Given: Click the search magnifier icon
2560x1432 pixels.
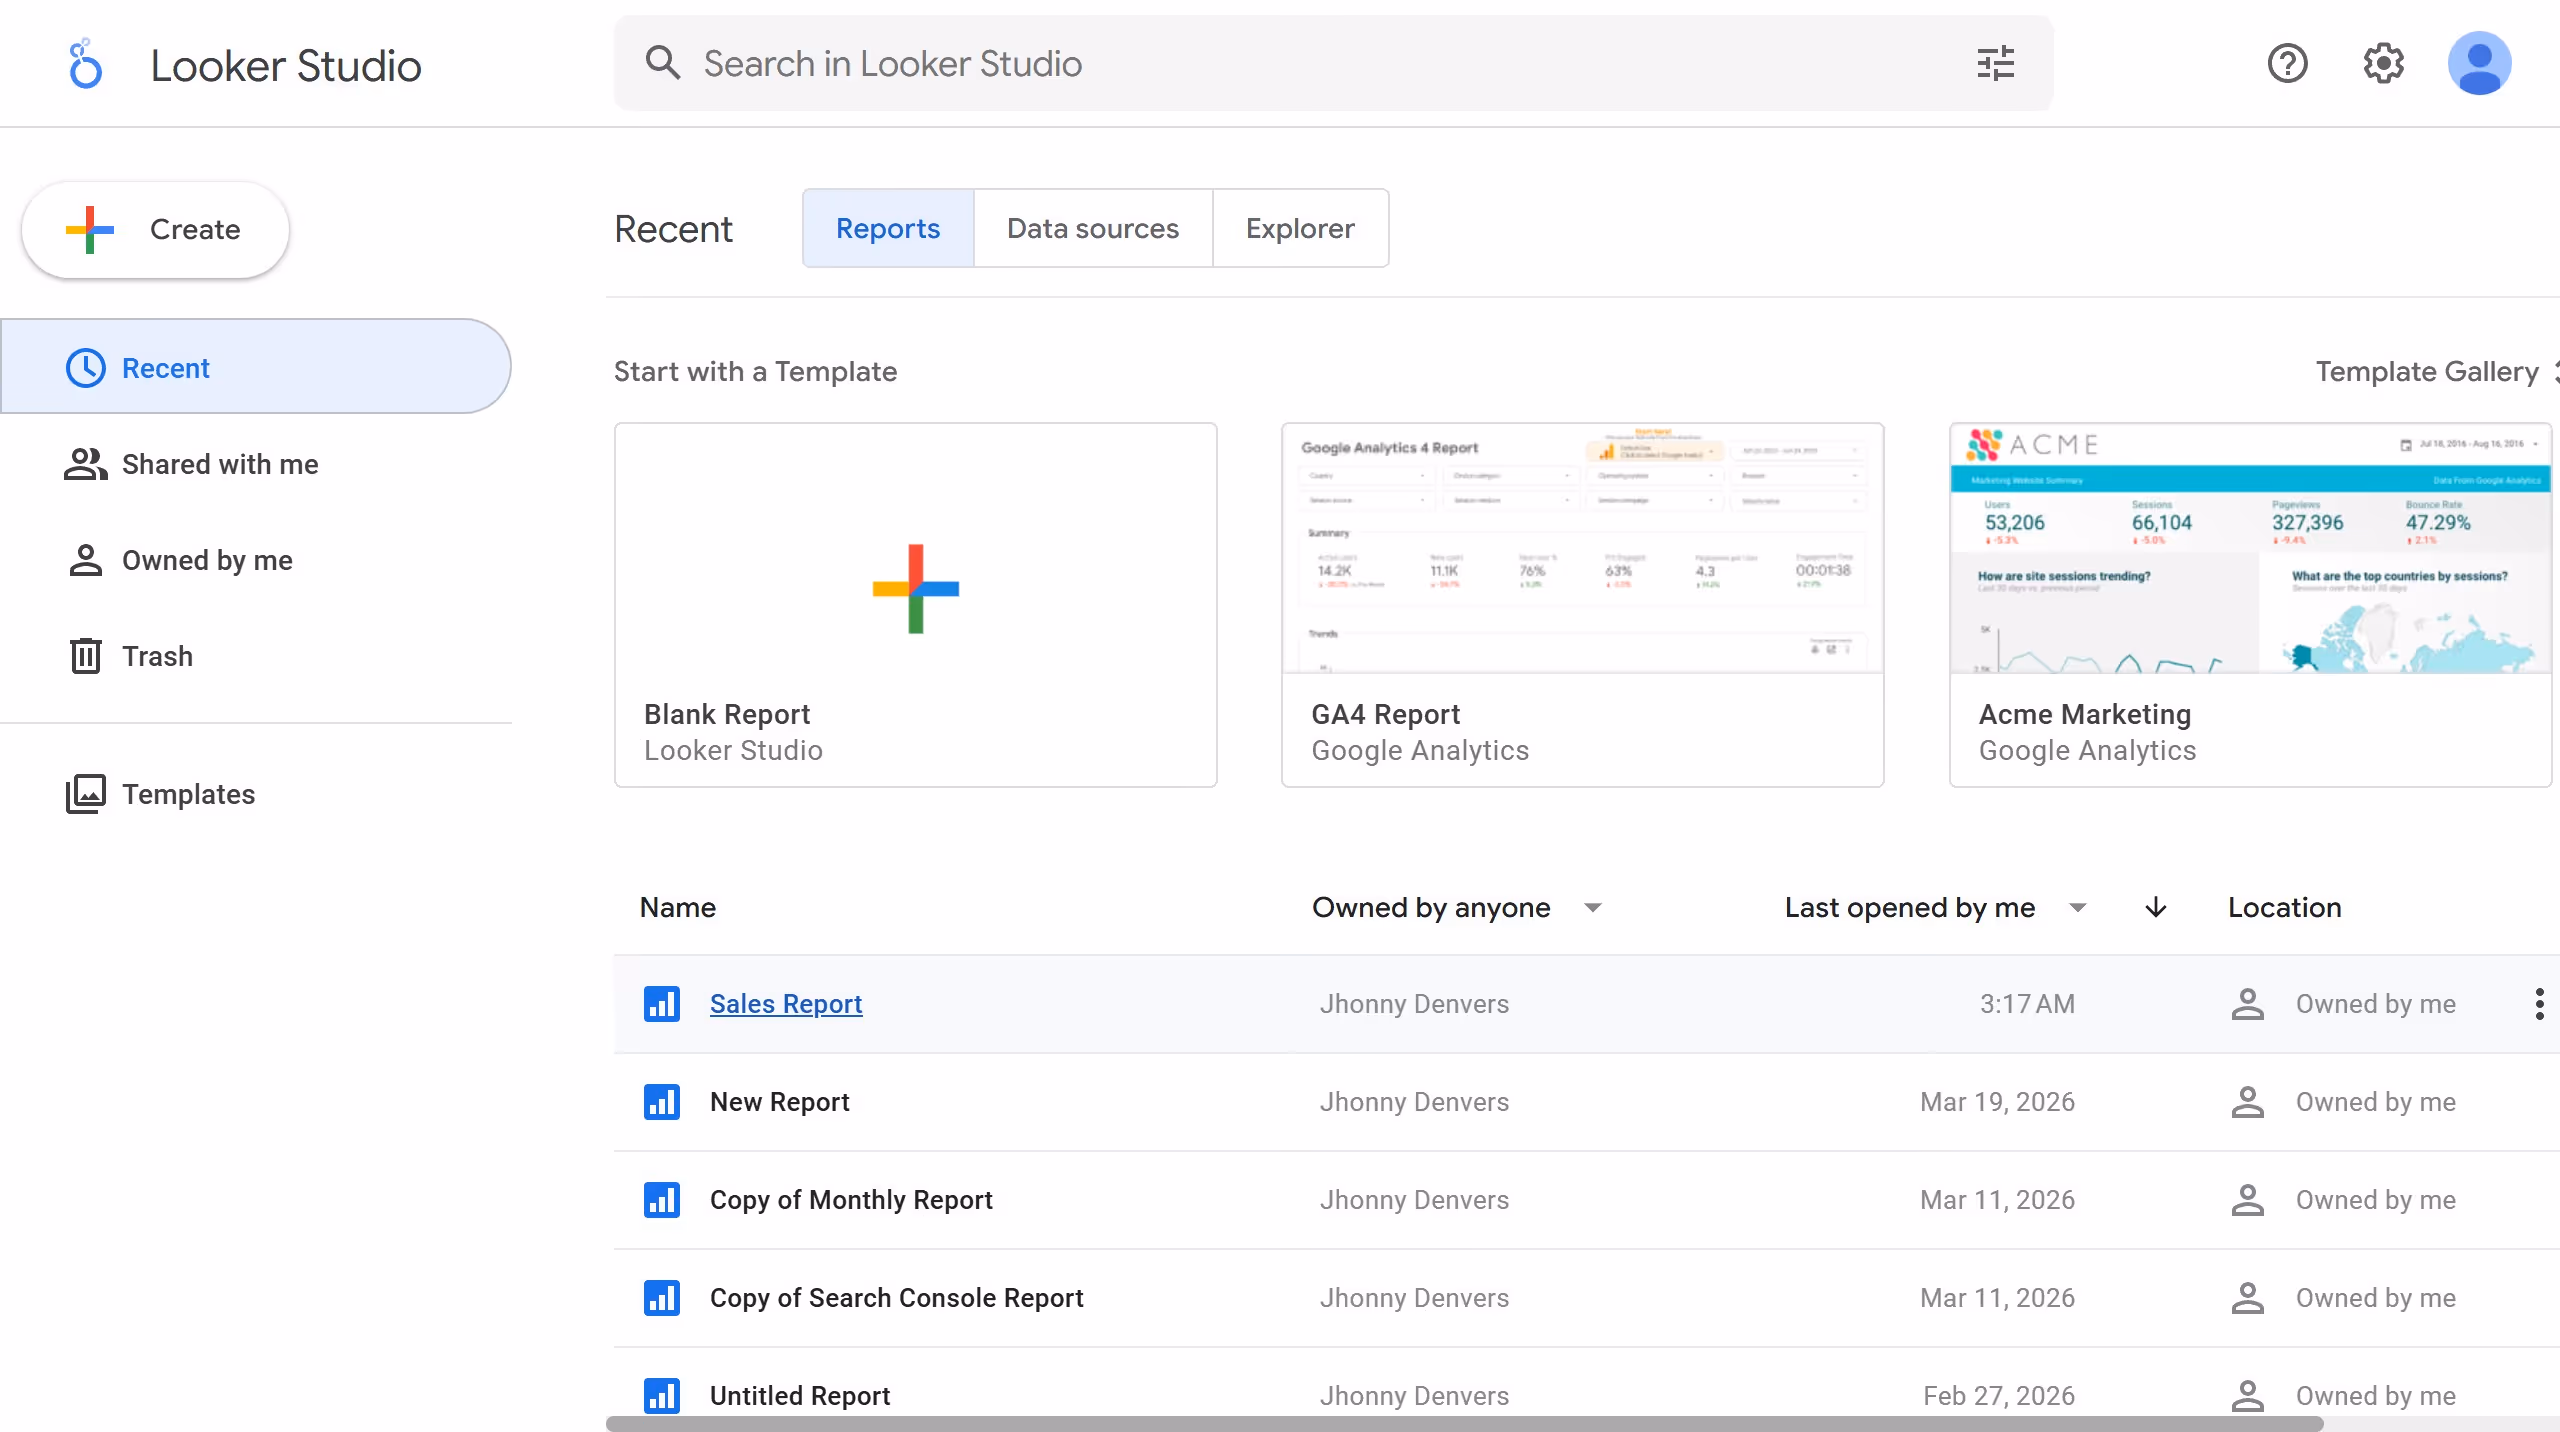Looking at the screenshot, I should pos(662,63).
